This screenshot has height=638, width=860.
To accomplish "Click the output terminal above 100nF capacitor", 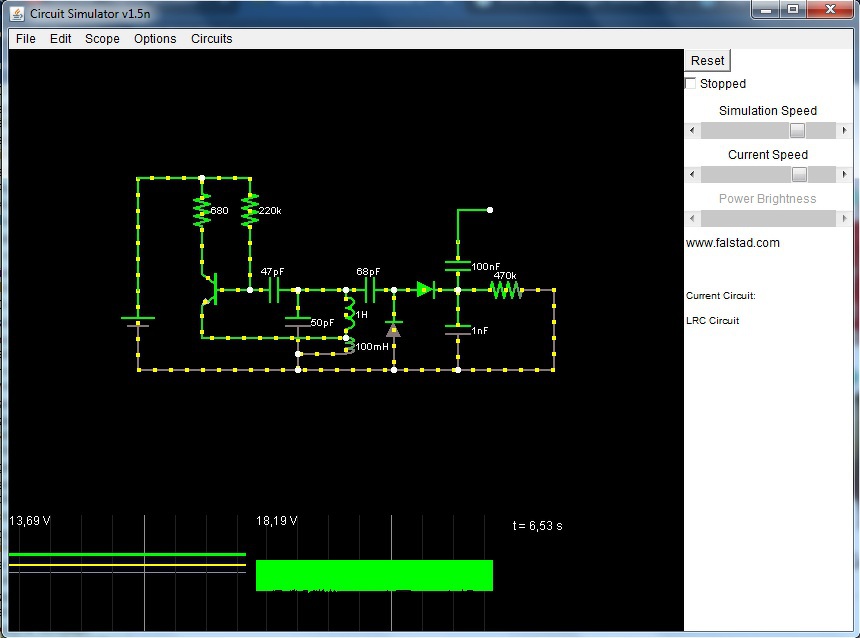I will pos(490,210).
